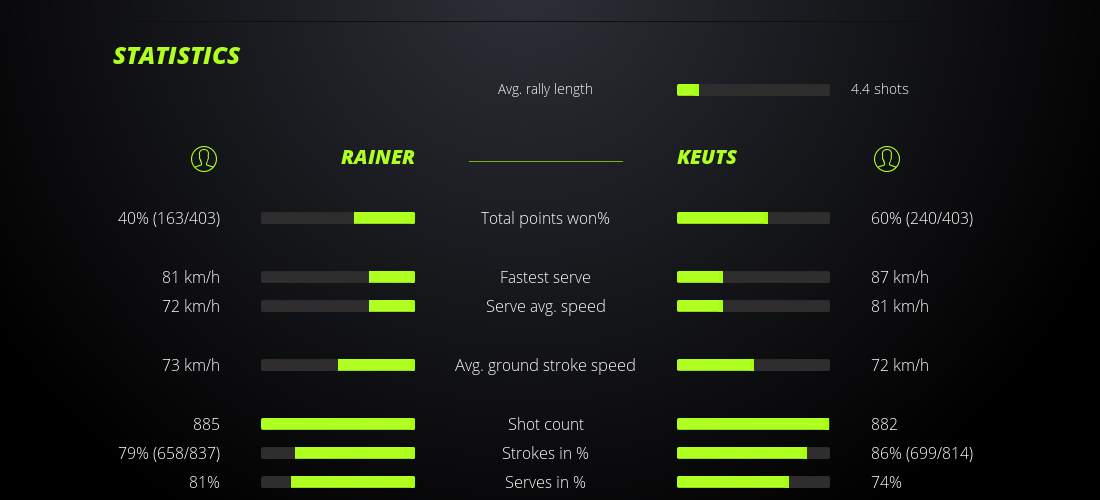
Task: Click Keuts' 60% (240/403) value
Action: pos(922,218)
